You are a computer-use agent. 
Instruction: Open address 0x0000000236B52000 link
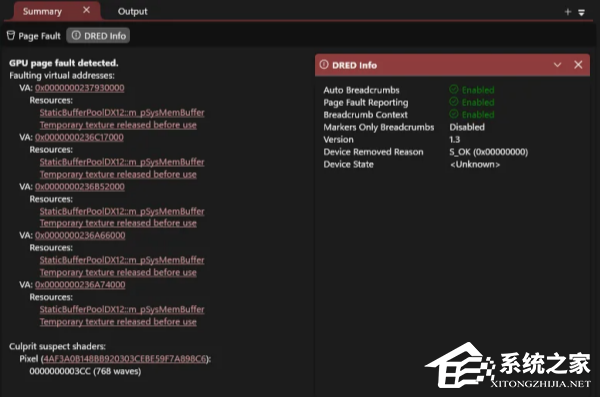[80, 187]
